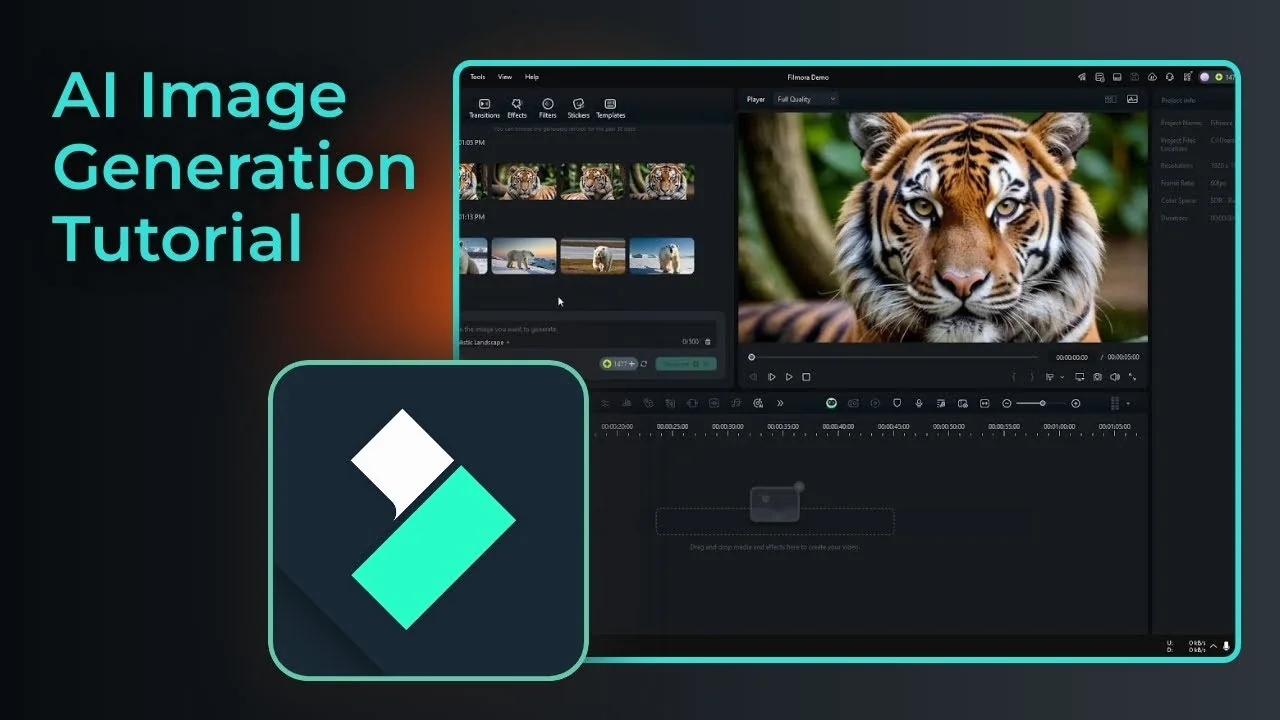This screenshot has width=1280, height=720.
Task: Click the timeline drag-and-drop media zone
Action: (x=775, y=521)
